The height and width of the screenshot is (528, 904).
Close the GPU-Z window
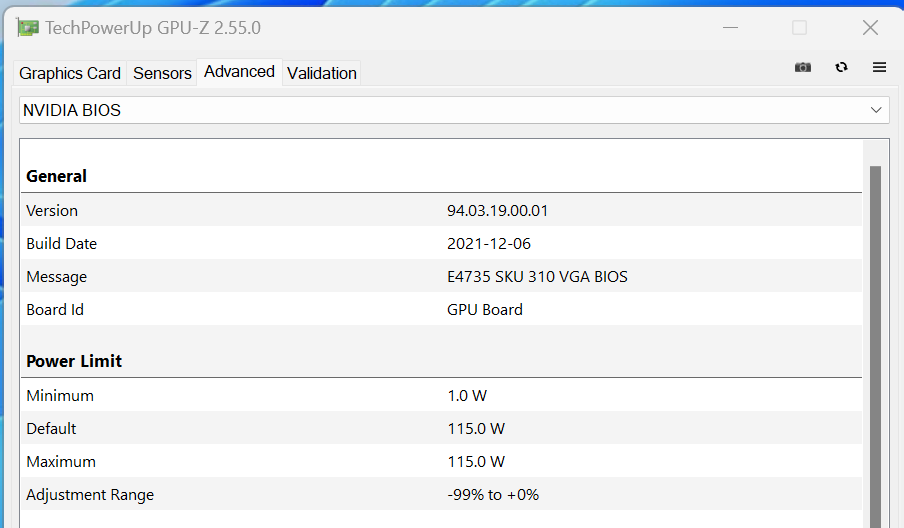pos(870,27)
